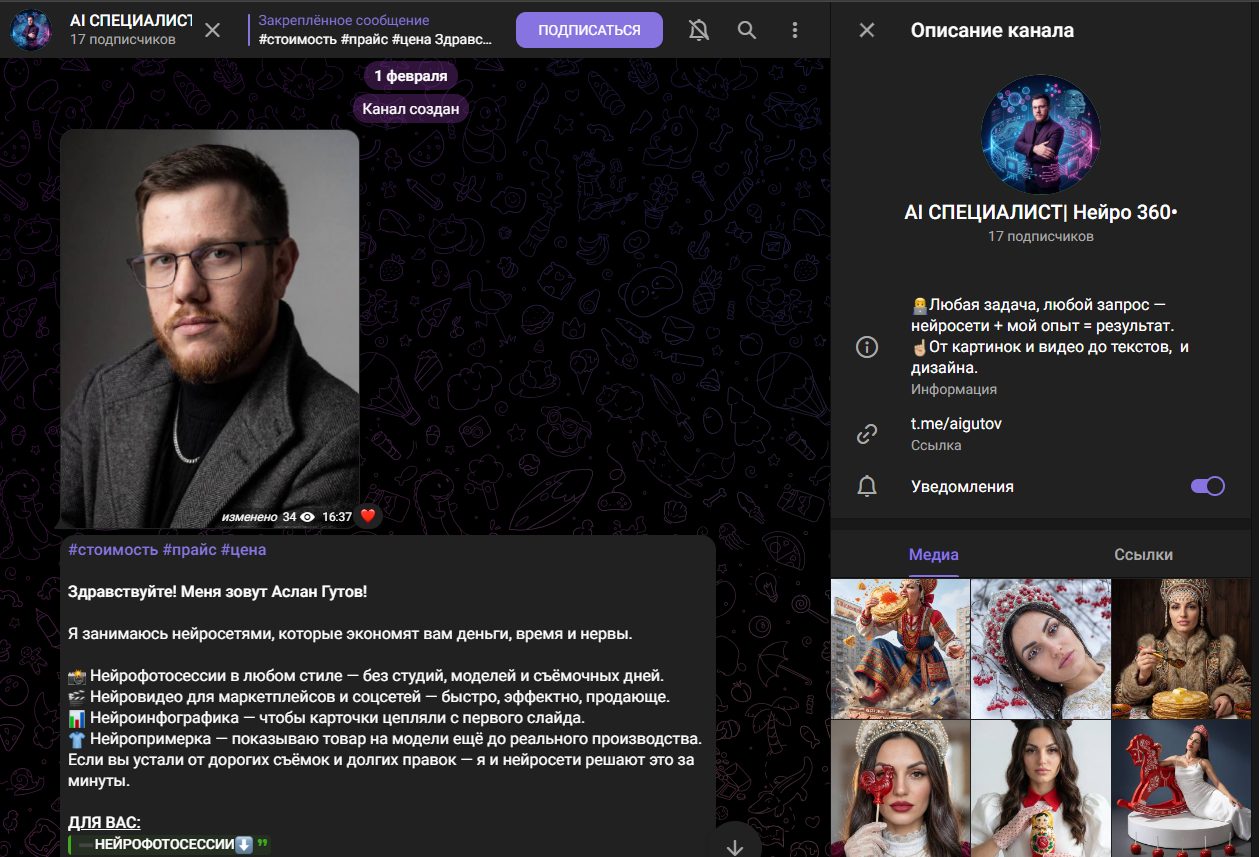Screen dimensions: 1259x857
Task: Click the #стоимость hashtag
Action: click(113, 550)
